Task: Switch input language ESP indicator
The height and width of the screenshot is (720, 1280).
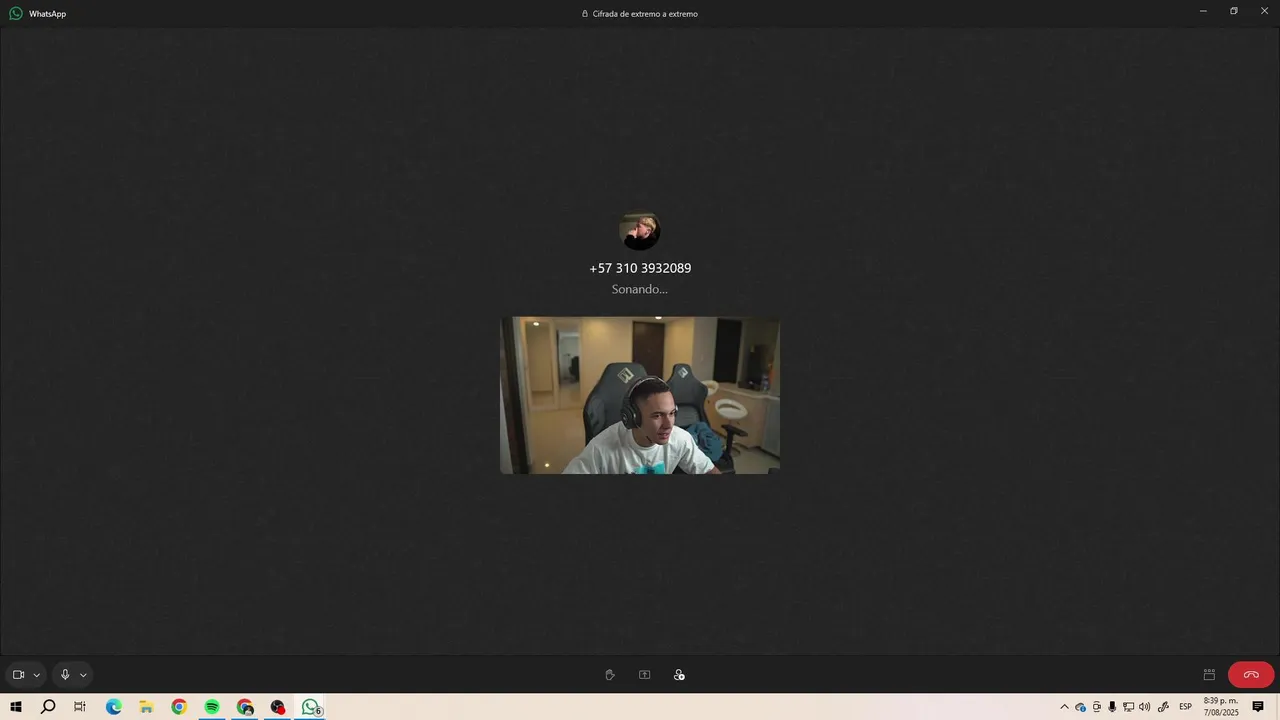Action: (x=1186, y=707)
